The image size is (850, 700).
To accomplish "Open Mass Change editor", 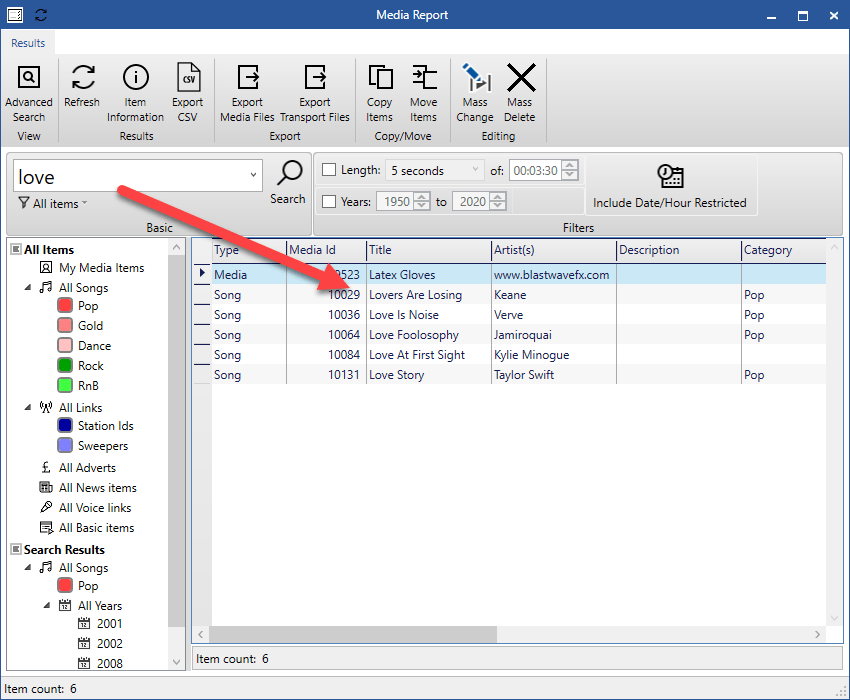I will pyautogui.click(x=475, y=94).
